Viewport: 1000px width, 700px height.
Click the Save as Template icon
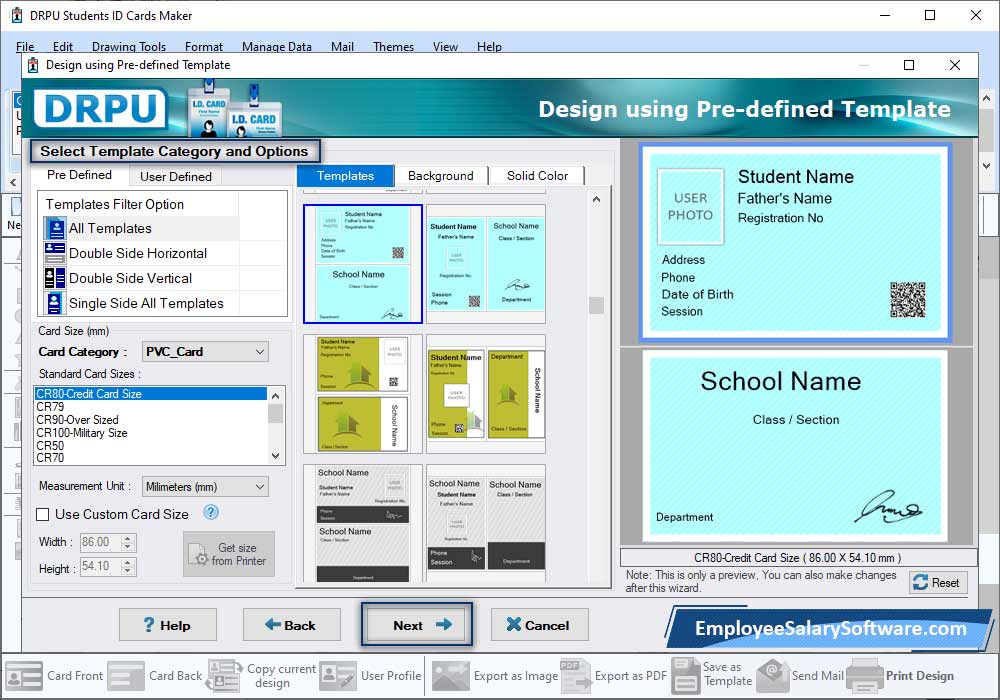tap(686, 676)
